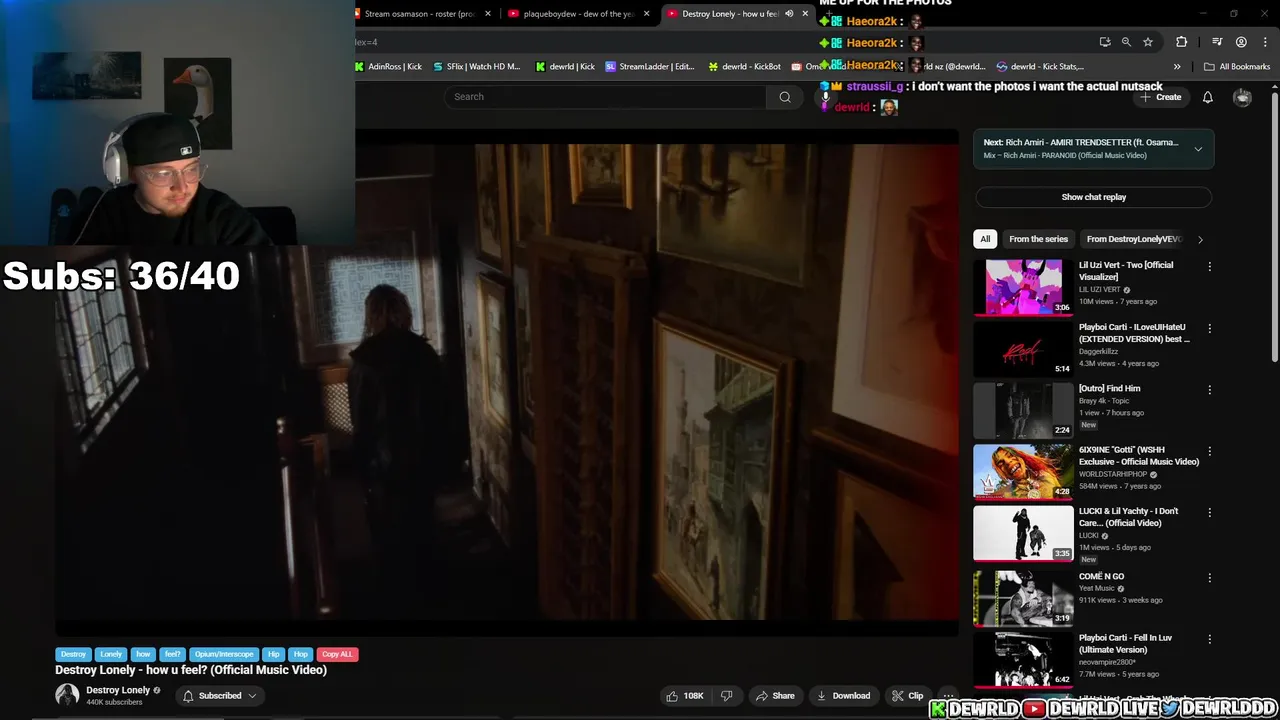Screen dimensions: 1280x720
Task: Open the StreamLadder bookmark
Action: pyautogui.click(x=649, y=67)
